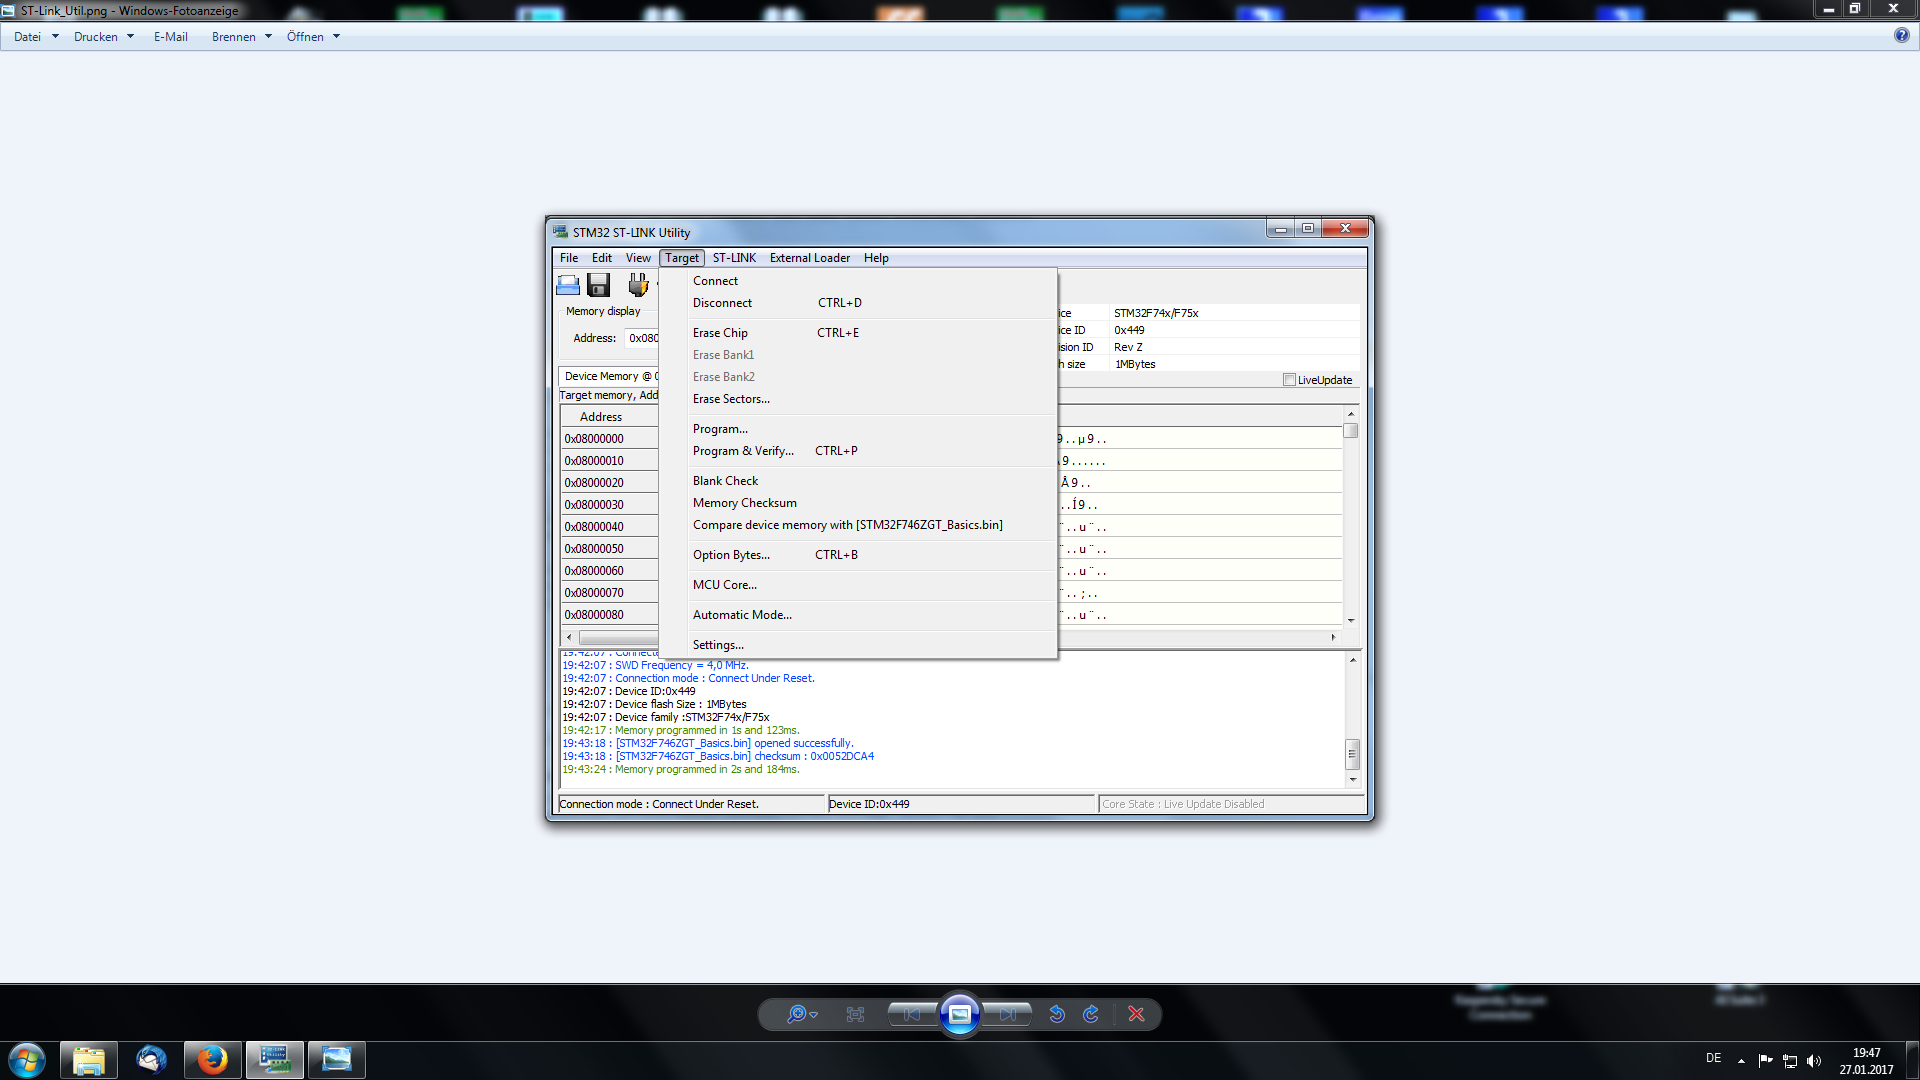Screen dimensions: 1920x1080
Task: Open the Windows Start menu
Action: click(27, 1060)
